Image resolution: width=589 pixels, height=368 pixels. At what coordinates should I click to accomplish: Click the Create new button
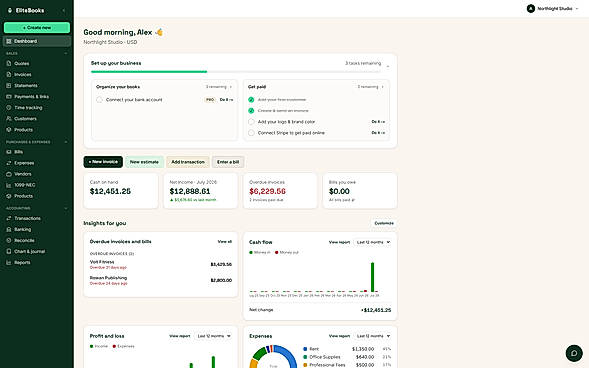[x=37, y=28]
